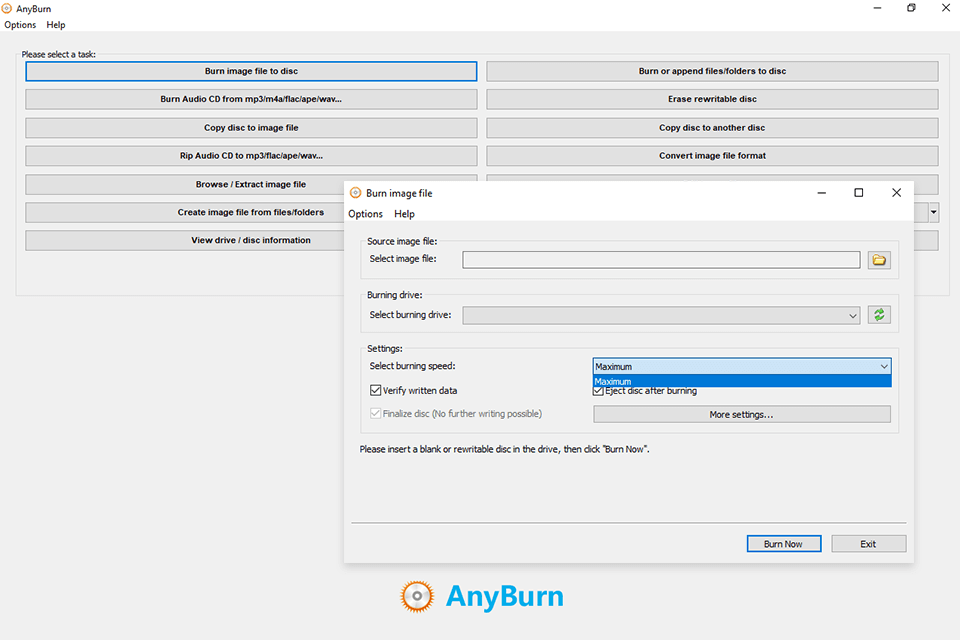
Task: Click into the Select image file field
Action: (x=660, y=260)
